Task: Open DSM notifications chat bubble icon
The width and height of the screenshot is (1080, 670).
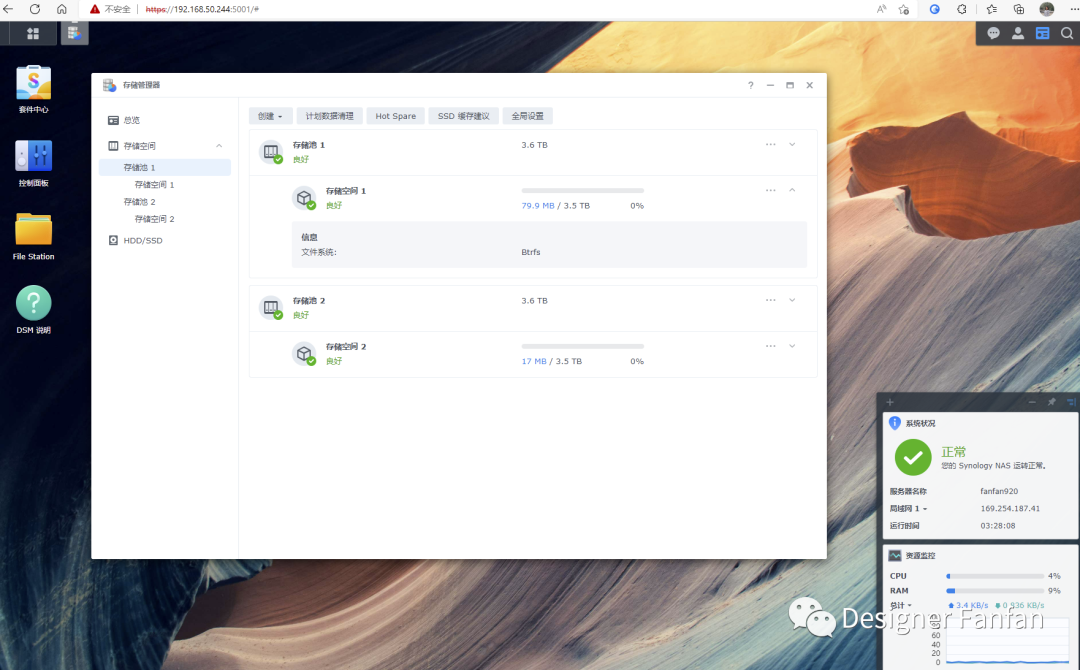Action: pyautogui.click(x=993, y=33)
